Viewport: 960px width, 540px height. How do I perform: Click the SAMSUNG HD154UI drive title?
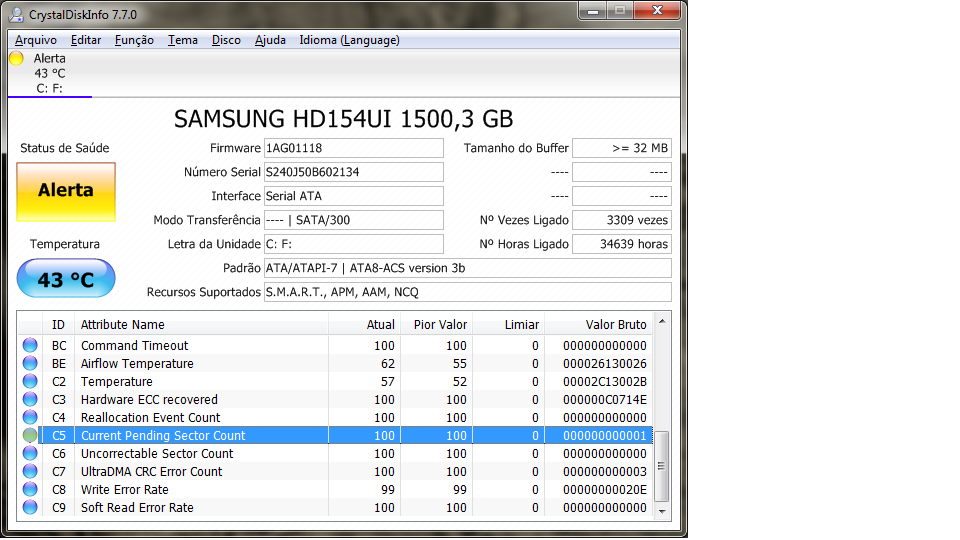(343, 119)
